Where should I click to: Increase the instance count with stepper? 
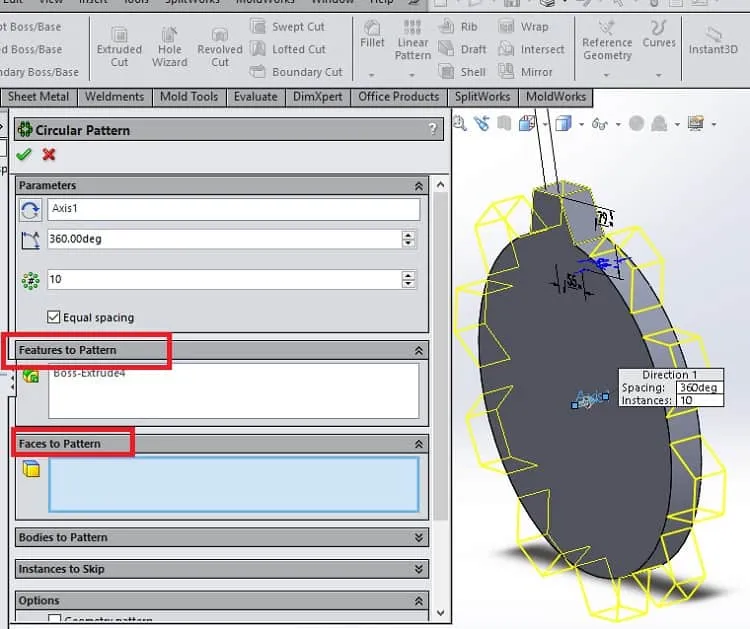(x=408, y=275)
